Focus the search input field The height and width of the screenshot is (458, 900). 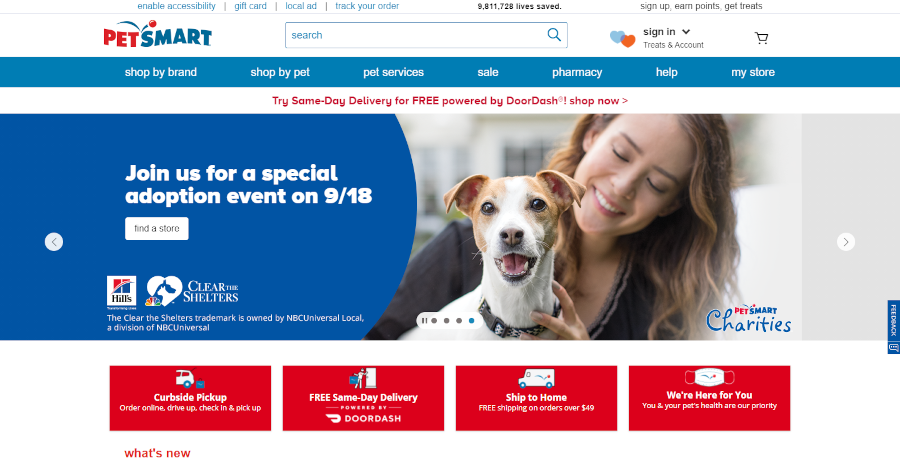(x=416, y=35)
